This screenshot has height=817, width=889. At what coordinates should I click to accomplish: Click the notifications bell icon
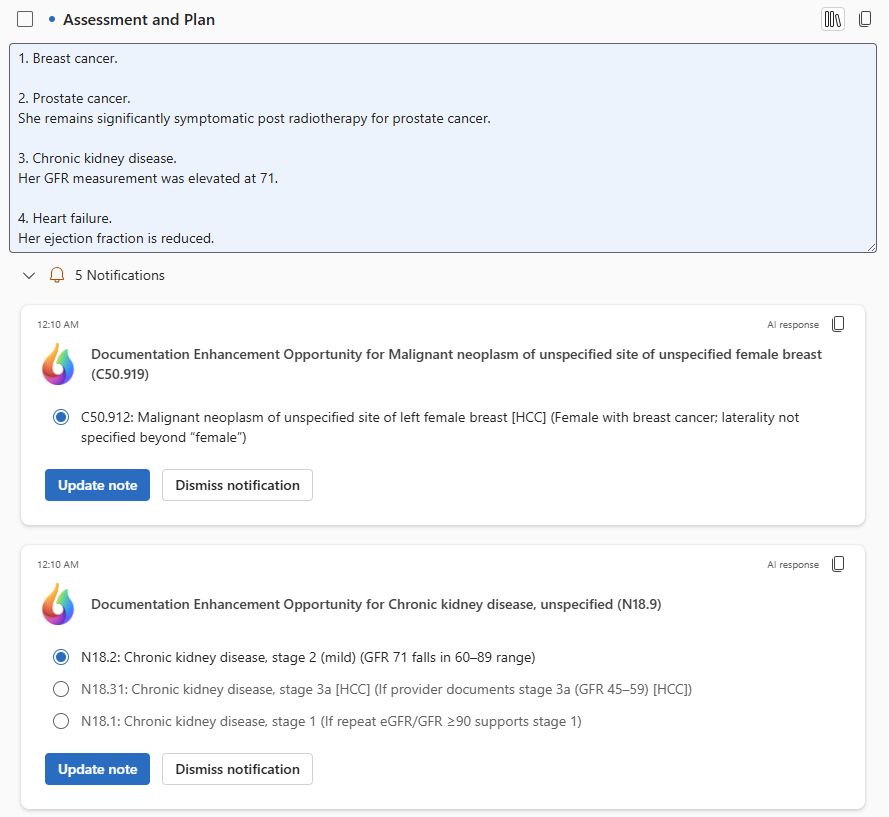[57, 275]
